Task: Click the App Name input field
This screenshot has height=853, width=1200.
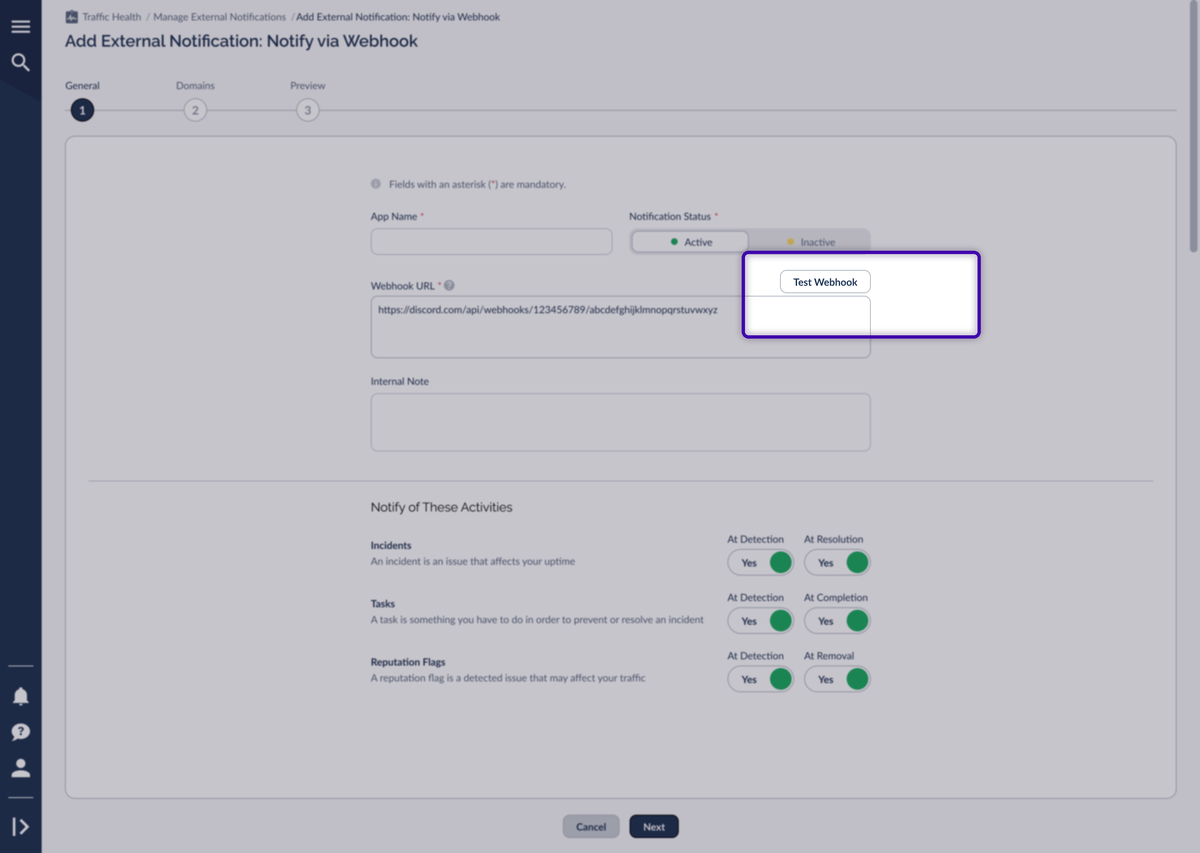Action: [491, 241]
